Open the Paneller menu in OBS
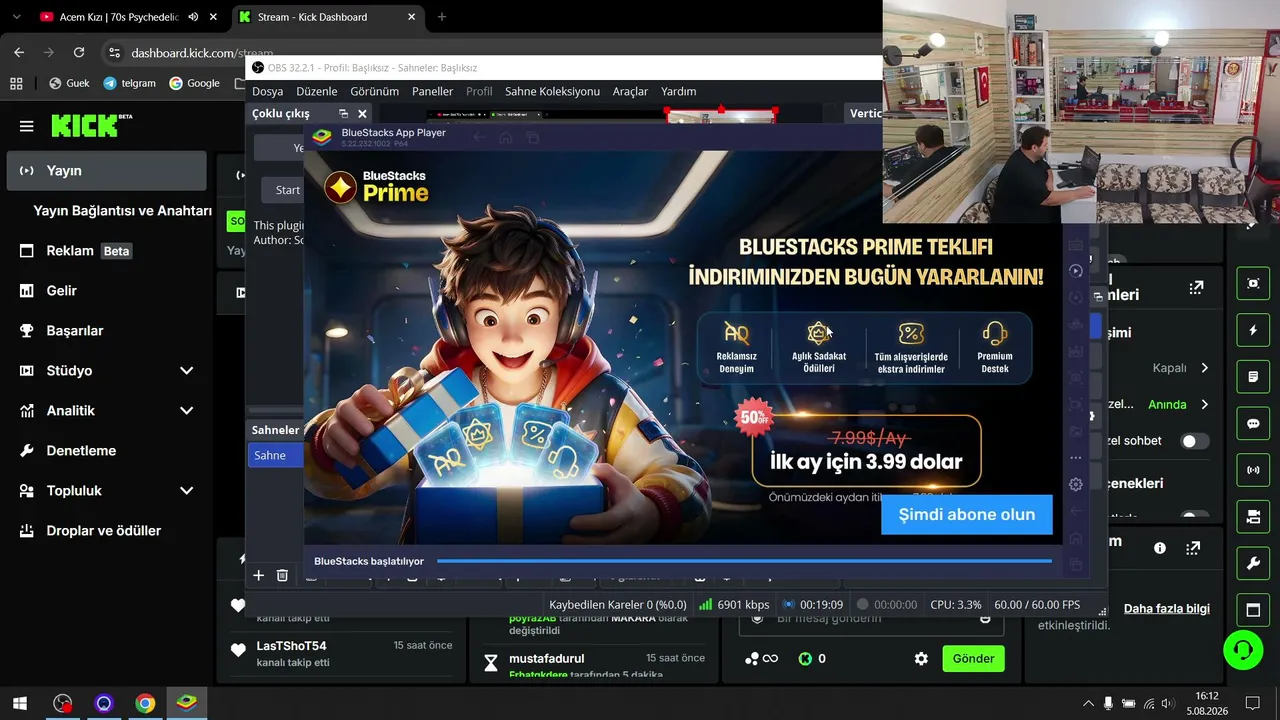The image size is (1280, 720). (x=433, y=91)
